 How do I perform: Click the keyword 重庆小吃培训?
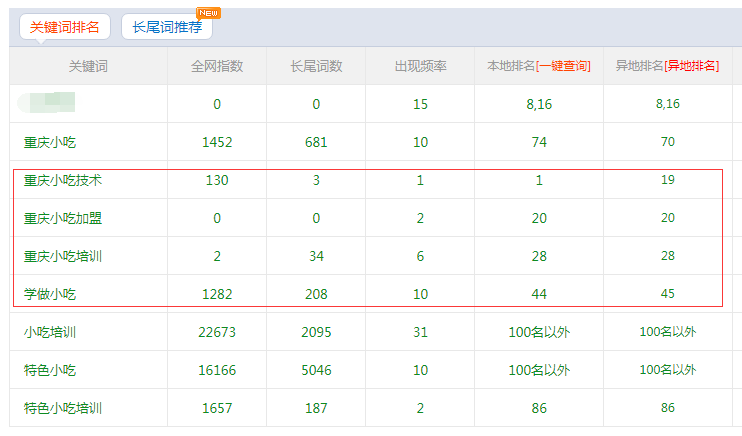click(63, 256)
